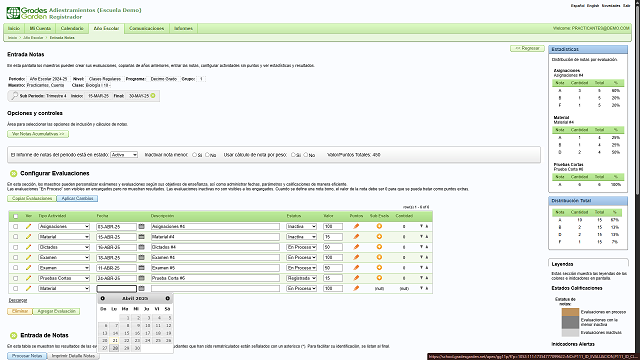Viewport: 640px width, 360px height.
Task: Tick the select-all checkbox in the table header
Action: click(16, 216)
